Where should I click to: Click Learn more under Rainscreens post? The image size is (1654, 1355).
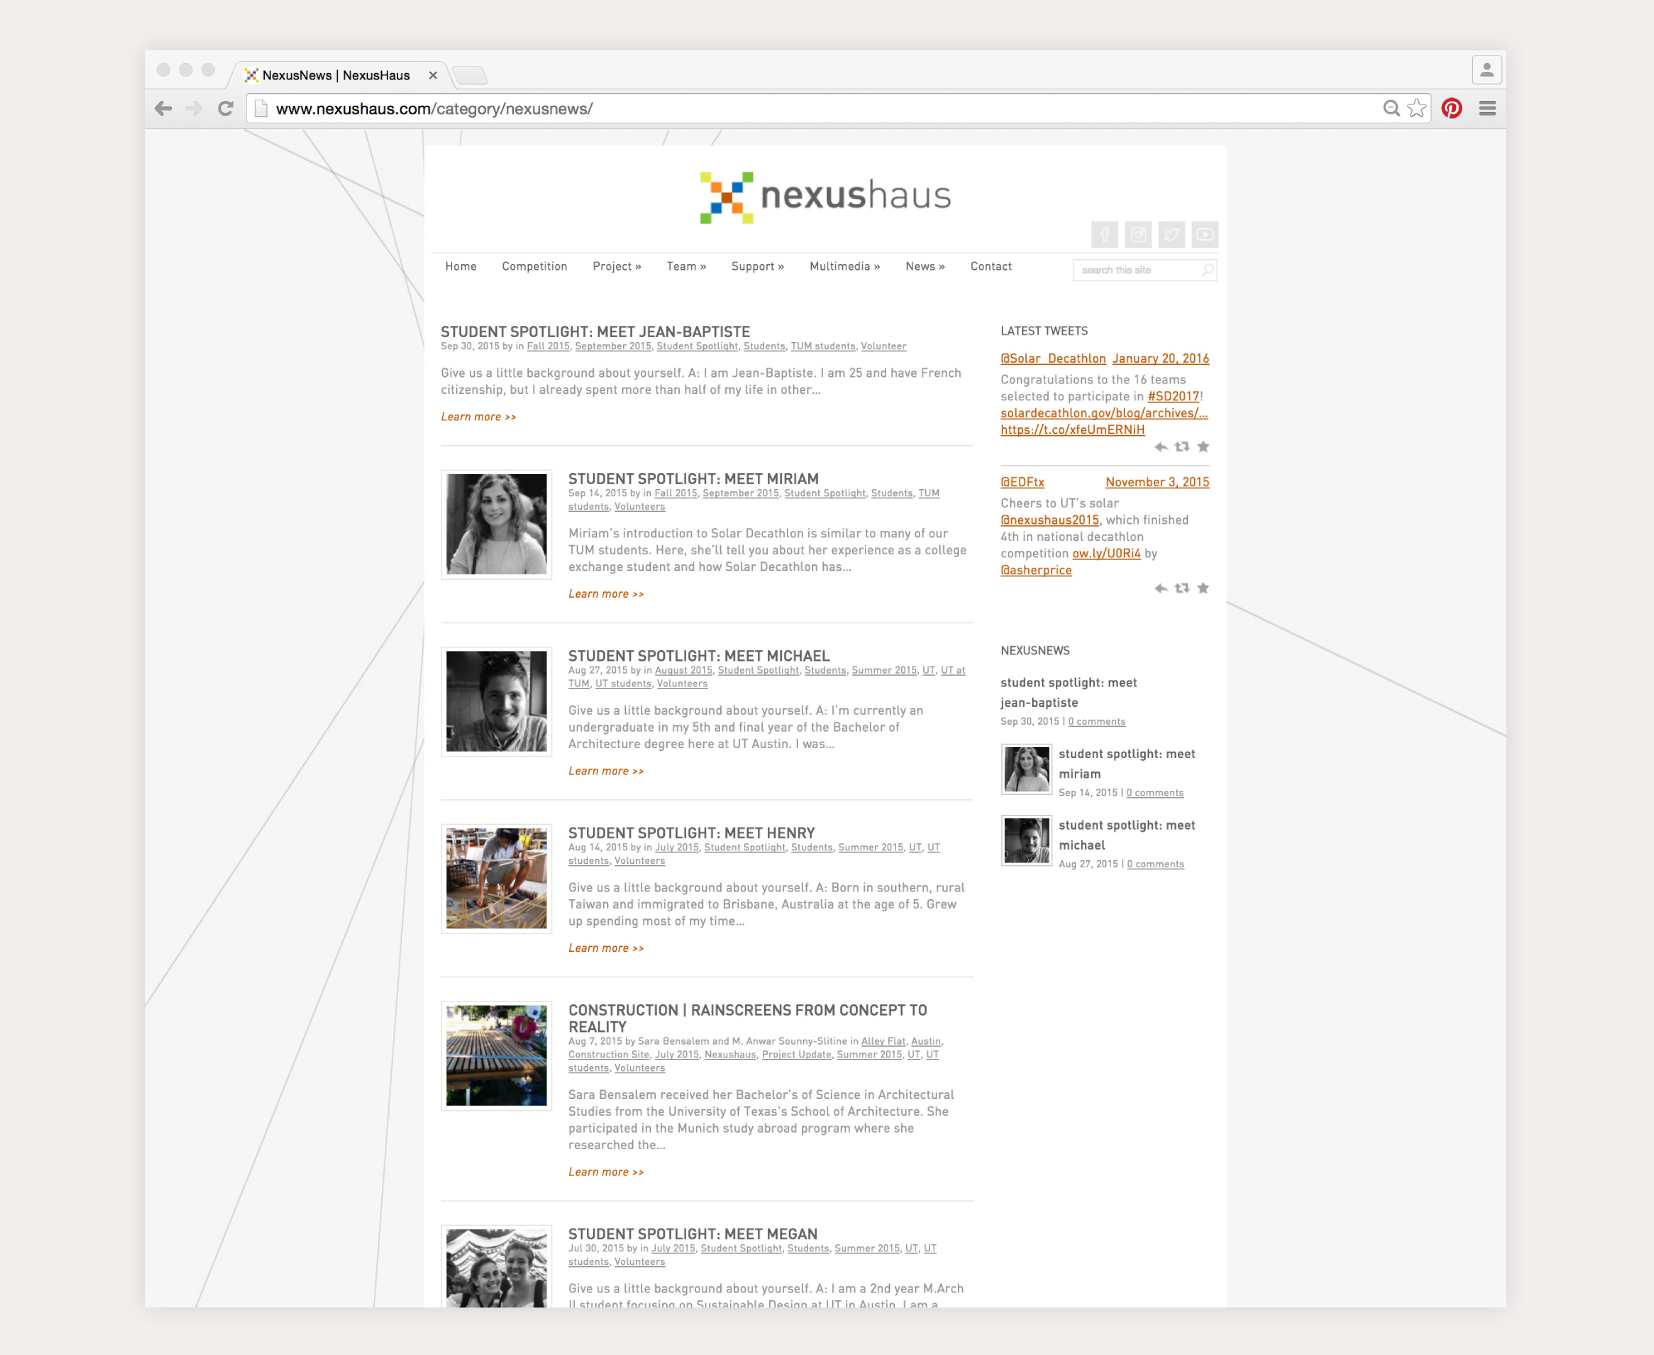606,1172
